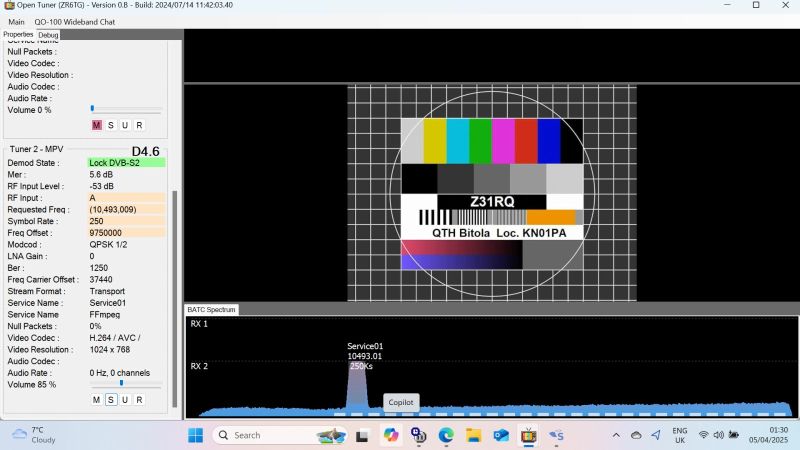Viewport: 800px width, 450px height.
Task: Open the ENG UK language selector
Action: tap(680, 435)
